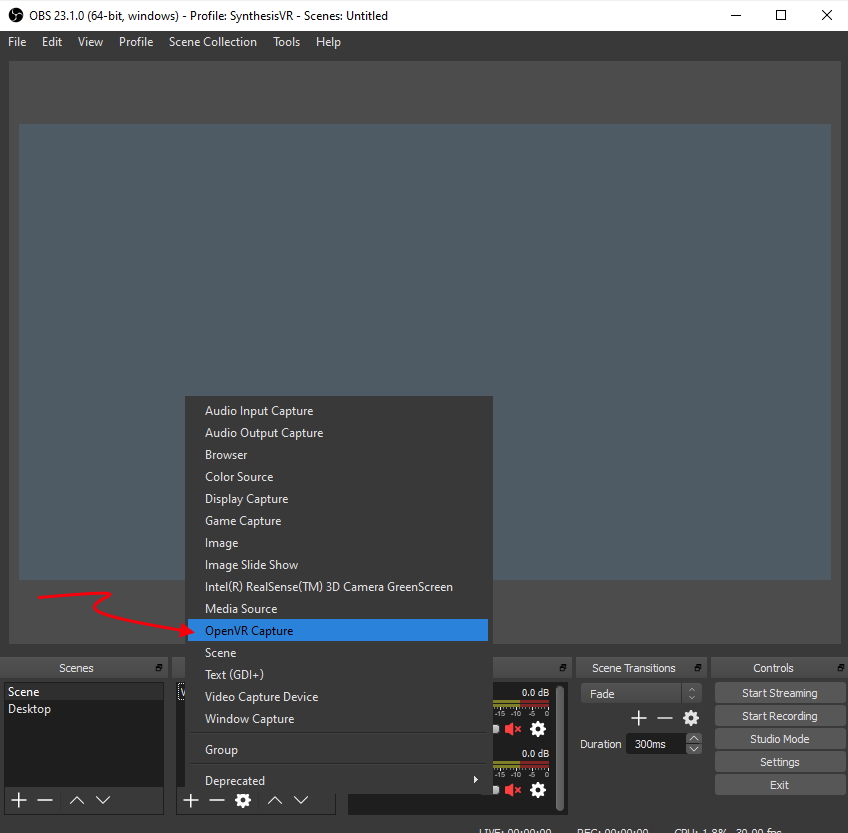This screenshot has height=833, width=848.
Task: Choose Scene from the add-source menu
Action: coord(338,653)
